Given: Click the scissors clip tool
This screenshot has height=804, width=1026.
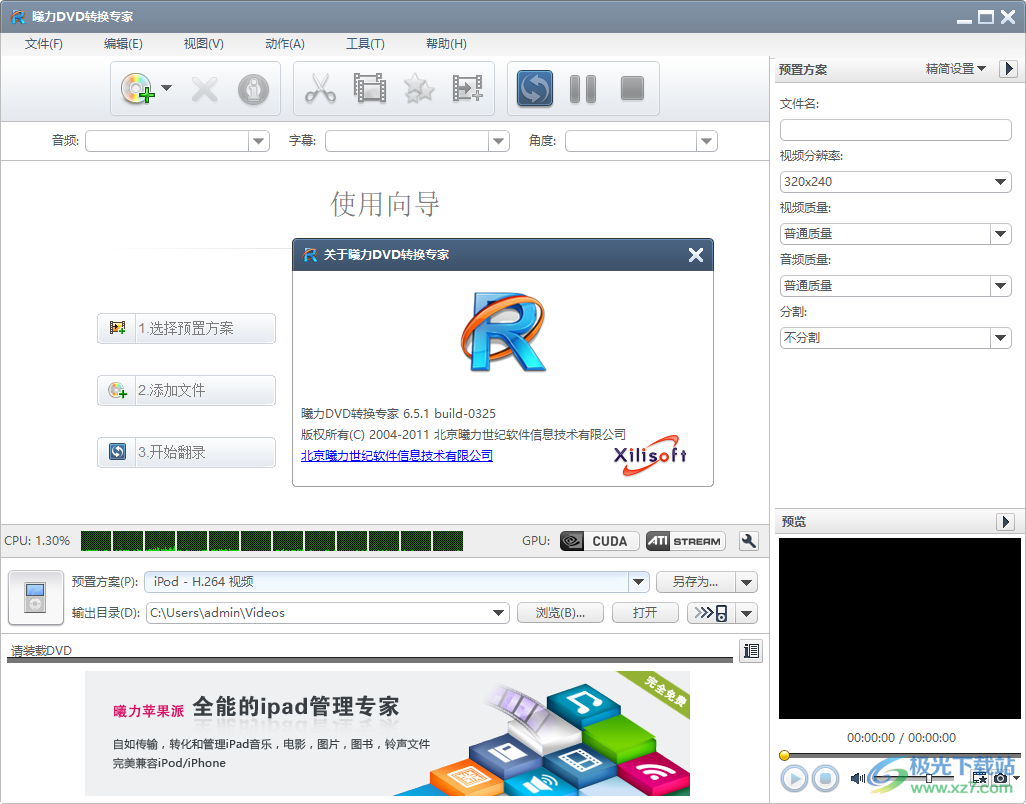Looking at the screenshot, I should click(321, 88).
